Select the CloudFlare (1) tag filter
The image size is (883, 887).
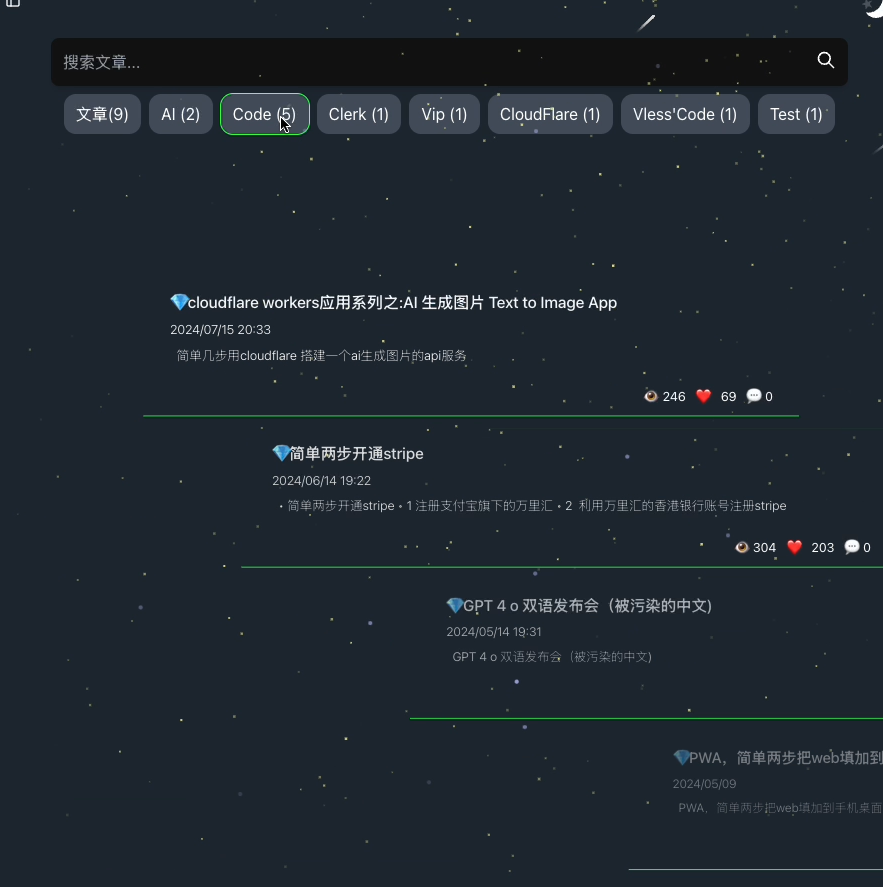tap(550, 114)
